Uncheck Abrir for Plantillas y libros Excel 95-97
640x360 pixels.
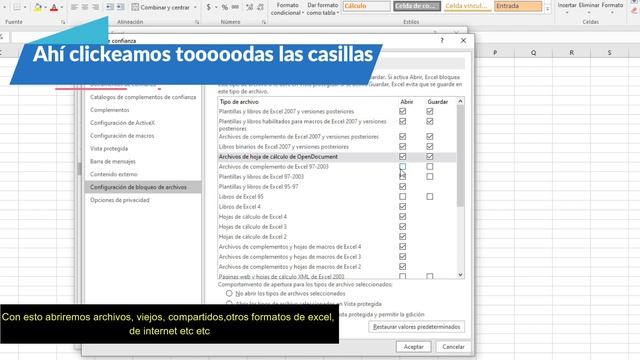coord(402,187)
